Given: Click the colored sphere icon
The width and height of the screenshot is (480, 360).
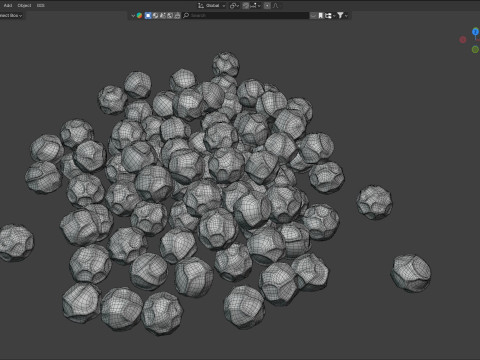Looking at the screenshot, I should tap(140, 15).
